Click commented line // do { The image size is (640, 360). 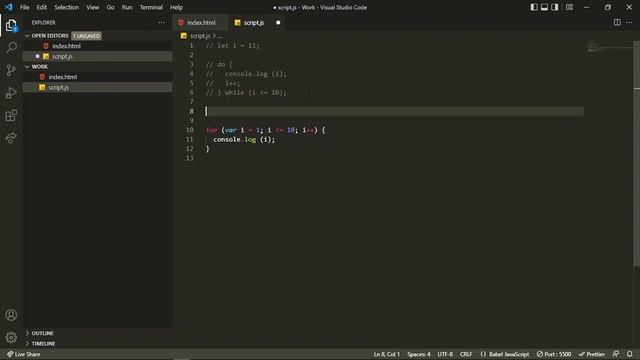pos(219,64)
